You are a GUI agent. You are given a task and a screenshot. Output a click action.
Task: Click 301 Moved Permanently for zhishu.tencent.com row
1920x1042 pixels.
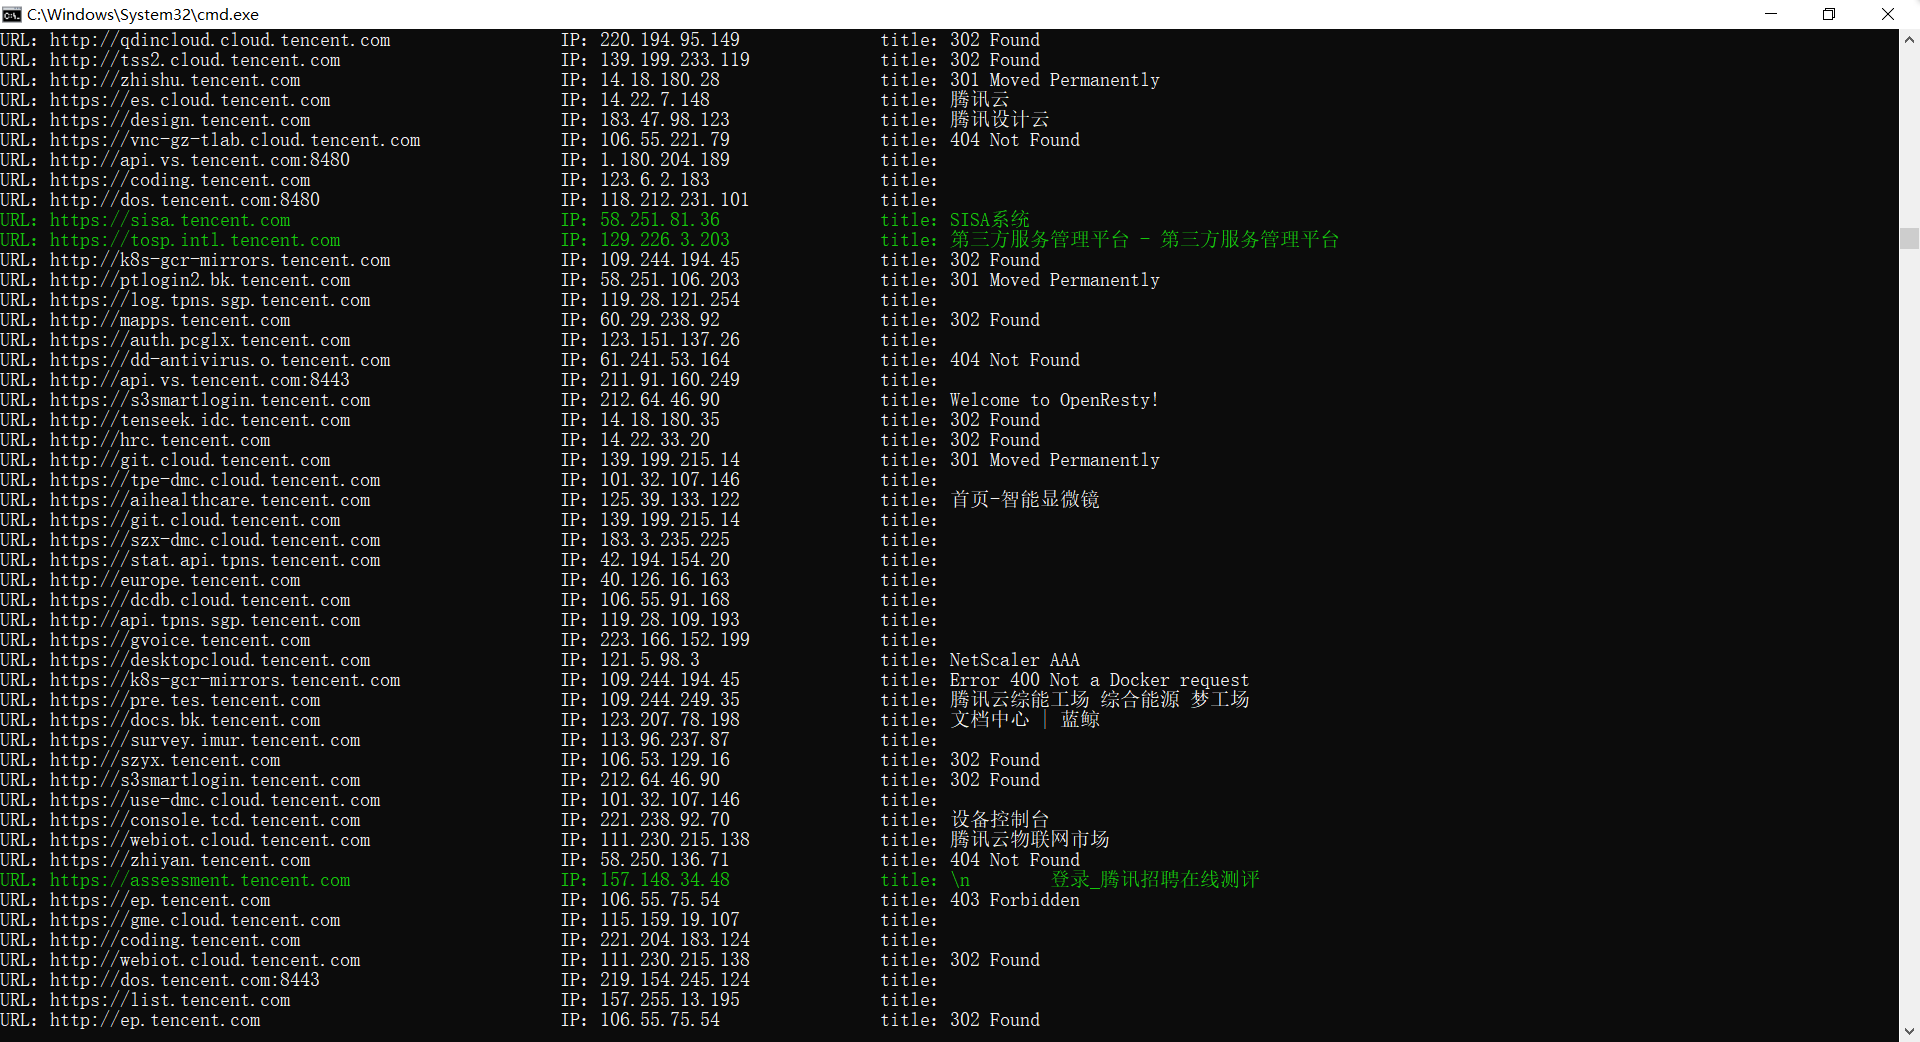coord(1055,80)
